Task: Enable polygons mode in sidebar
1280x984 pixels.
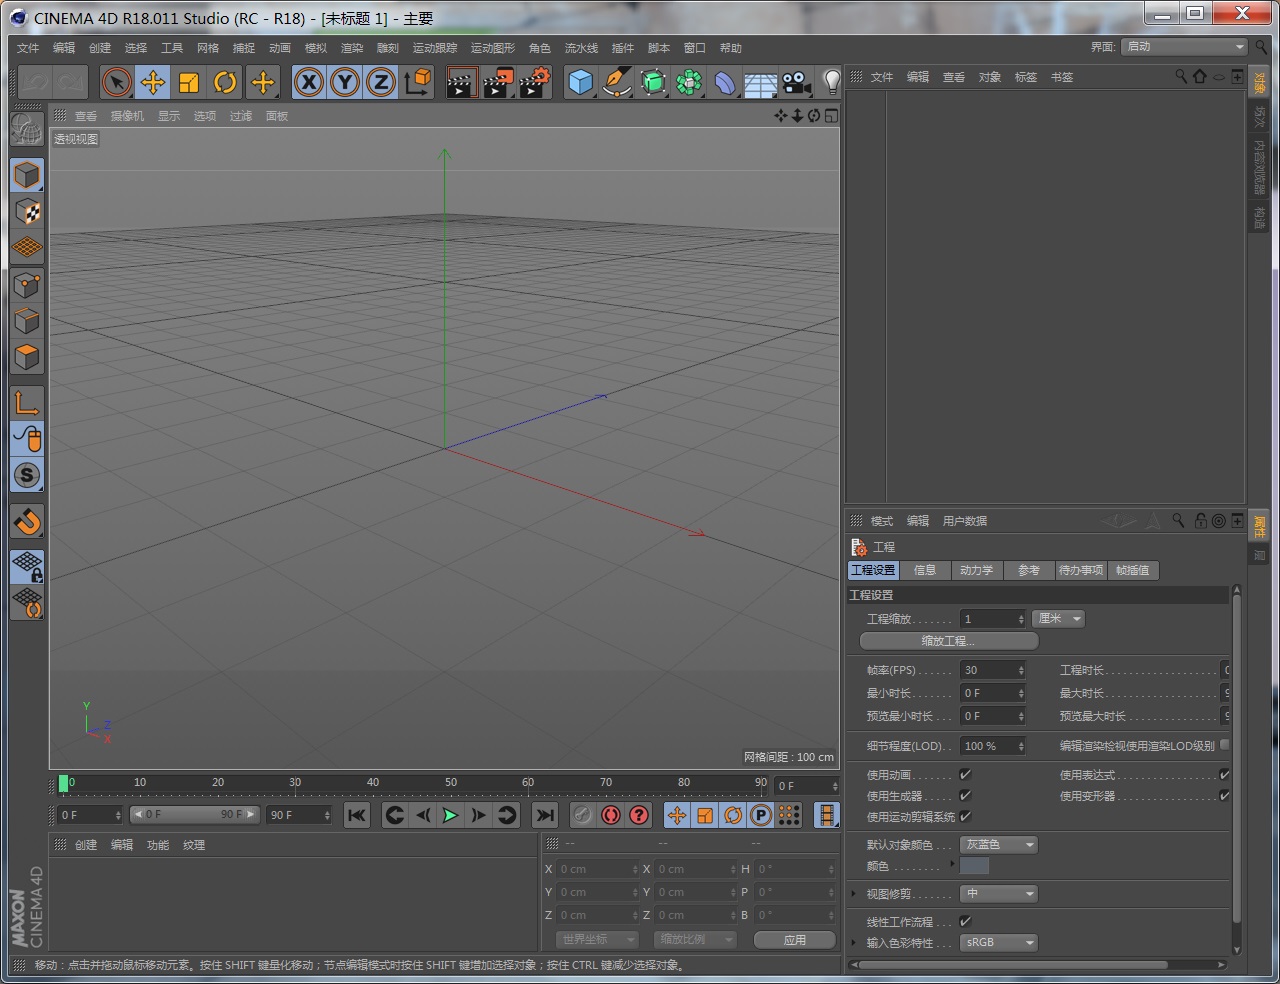Action: coord(27,357)
